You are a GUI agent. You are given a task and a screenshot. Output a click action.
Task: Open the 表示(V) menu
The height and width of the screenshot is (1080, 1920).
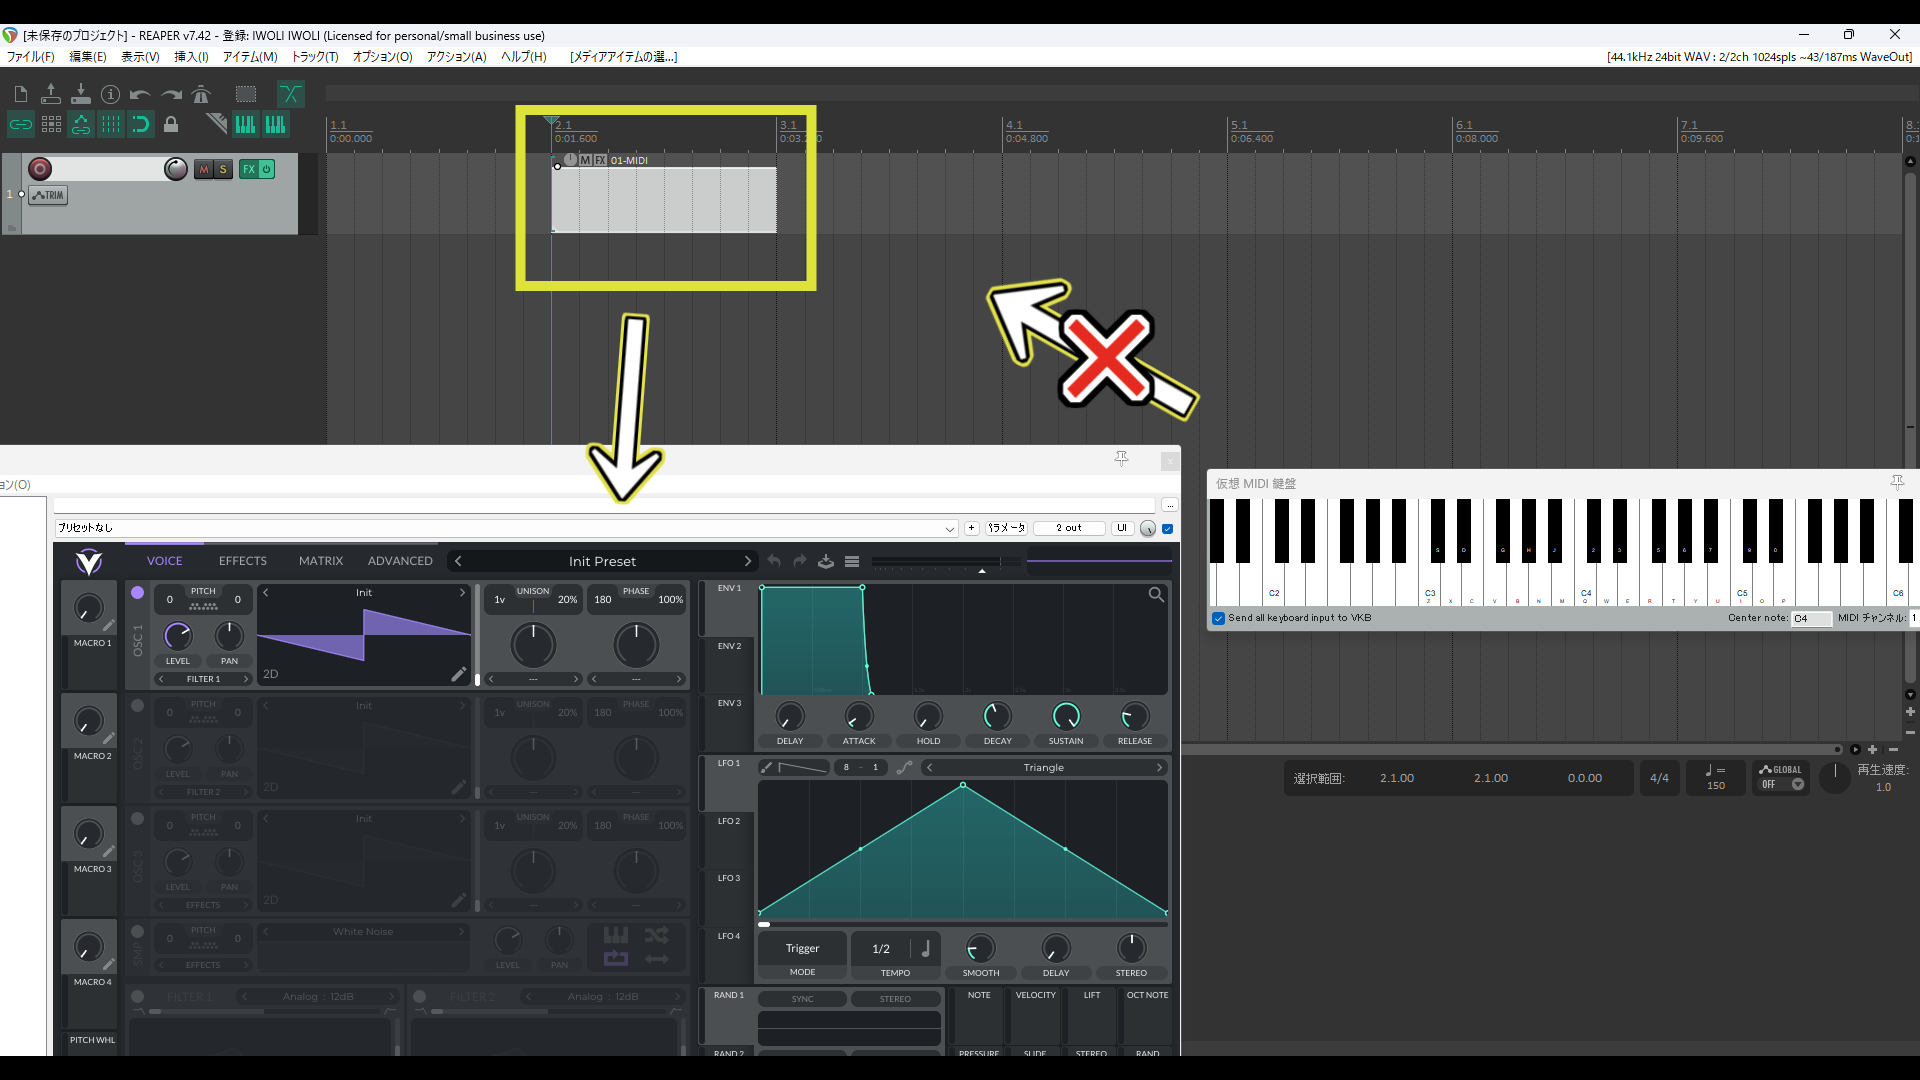point(141,57)
